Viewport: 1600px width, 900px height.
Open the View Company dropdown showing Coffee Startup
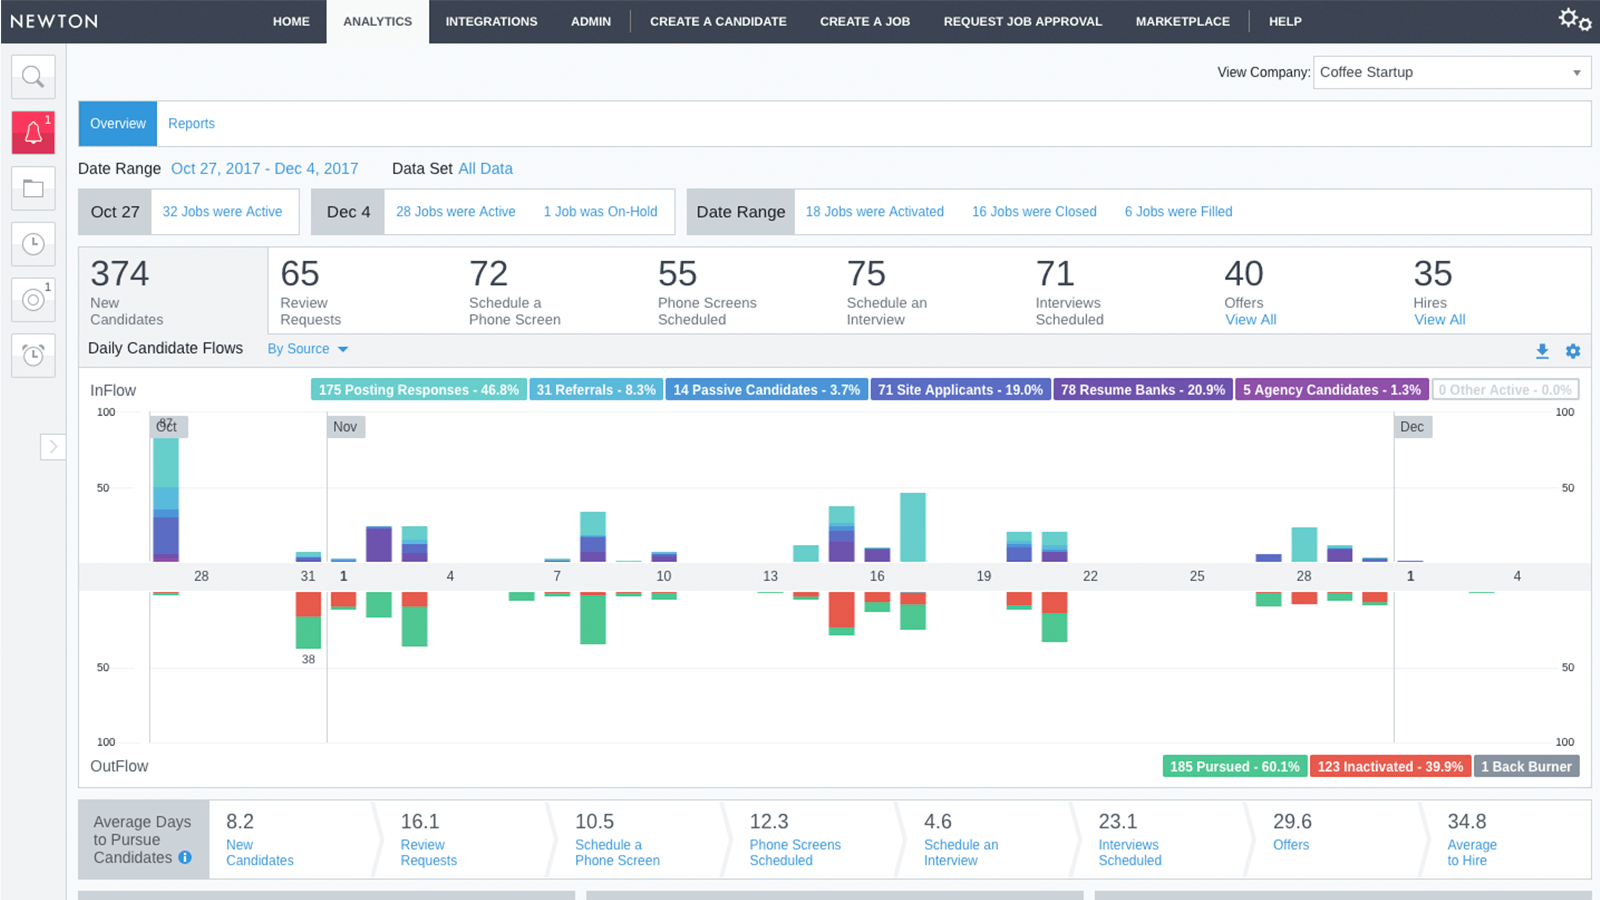point(1451,72)
